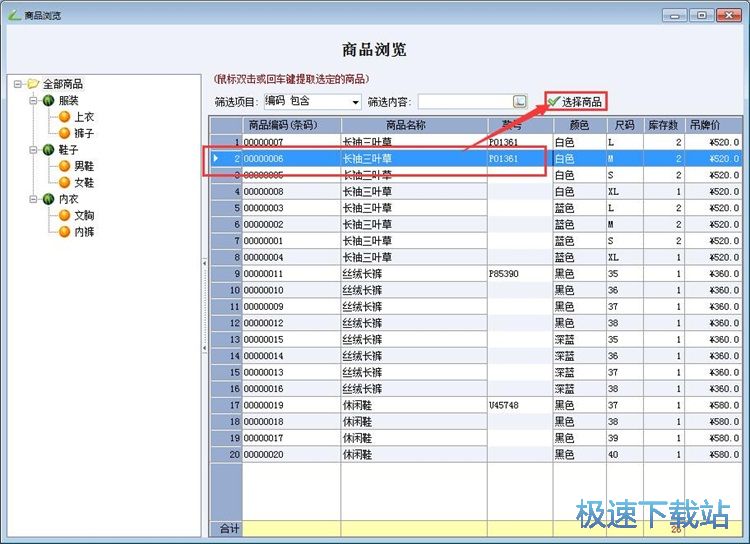The image size is (750, 544).
Task: Sort by 库存数 column header
Action: click(663, 125)
